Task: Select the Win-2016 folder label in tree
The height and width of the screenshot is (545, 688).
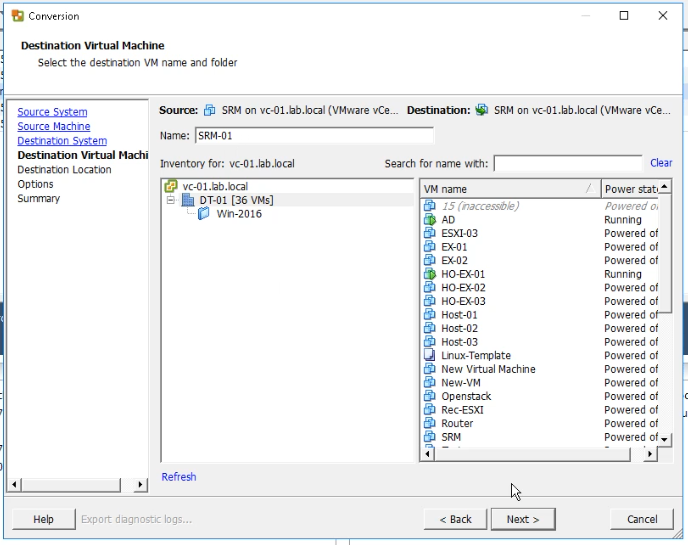Action: (239, 214)
